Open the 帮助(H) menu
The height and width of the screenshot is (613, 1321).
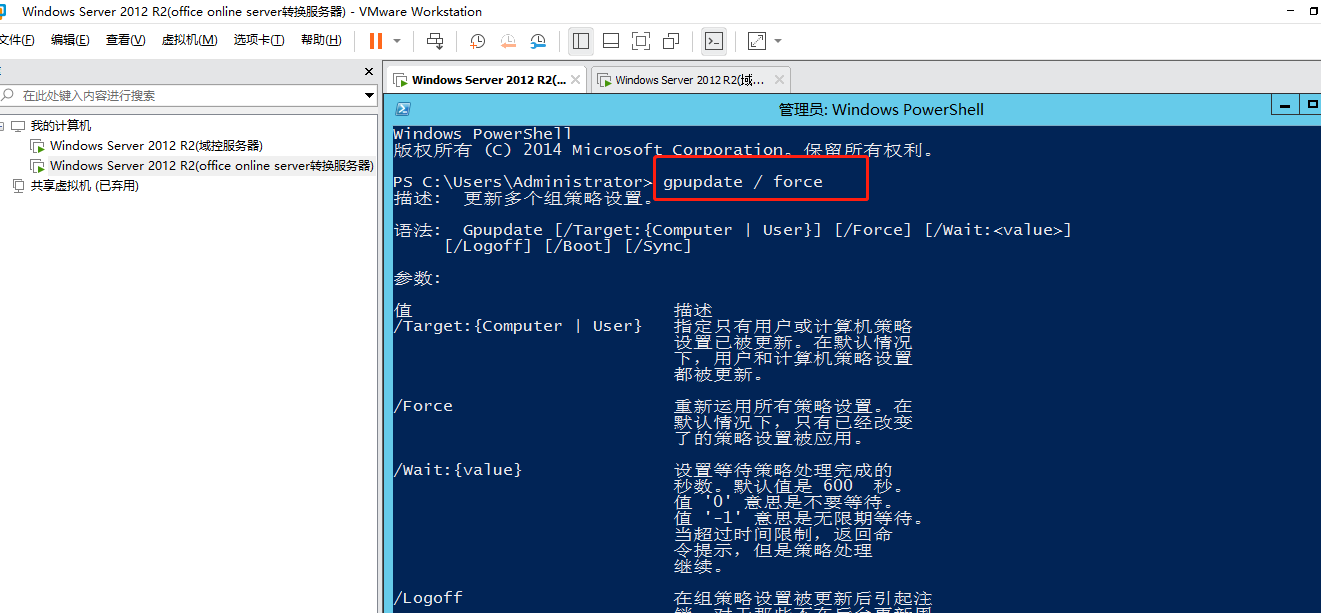pyautogui.click(x=321, y=40)
